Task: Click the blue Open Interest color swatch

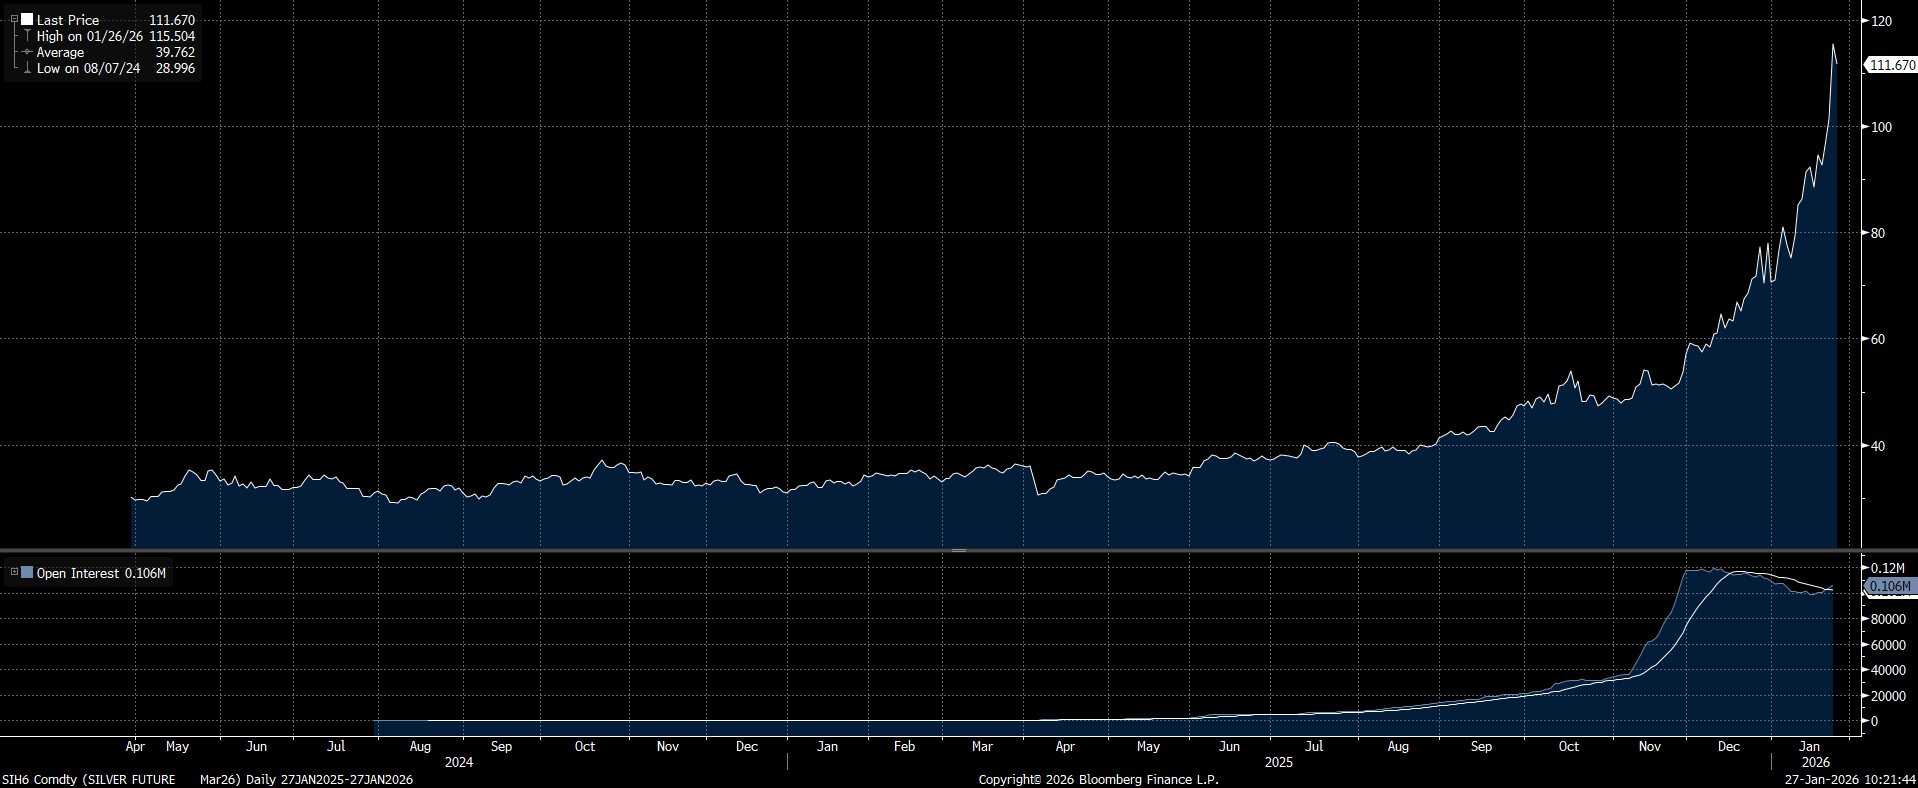Action: pos(27,573)
